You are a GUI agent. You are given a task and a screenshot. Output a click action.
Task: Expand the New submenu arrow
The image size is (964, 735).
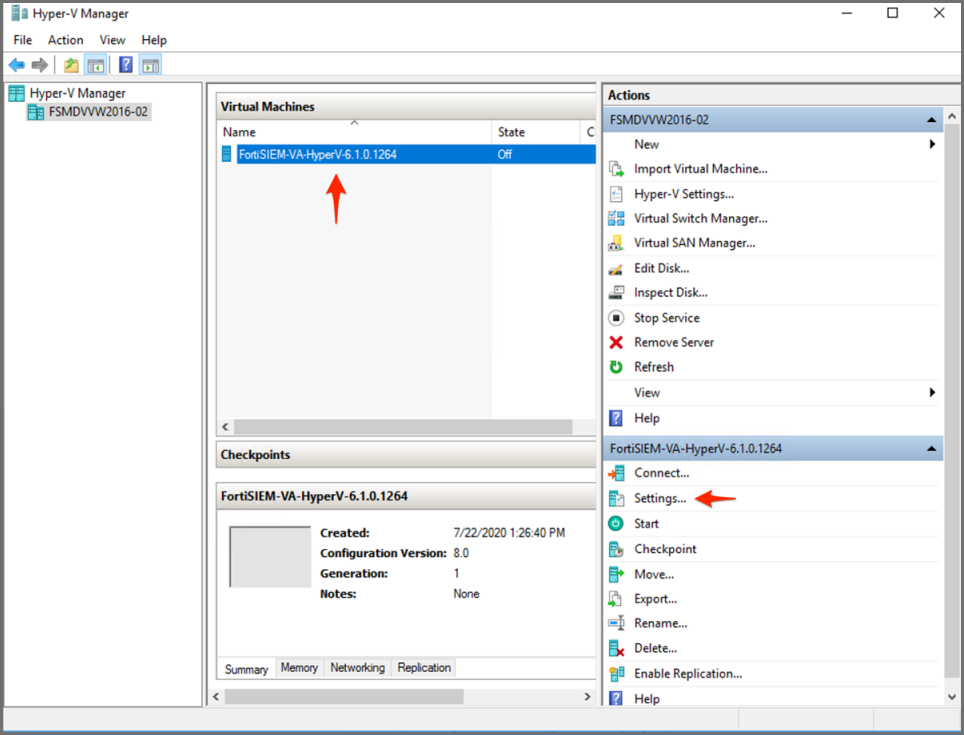tap(933, 143)
